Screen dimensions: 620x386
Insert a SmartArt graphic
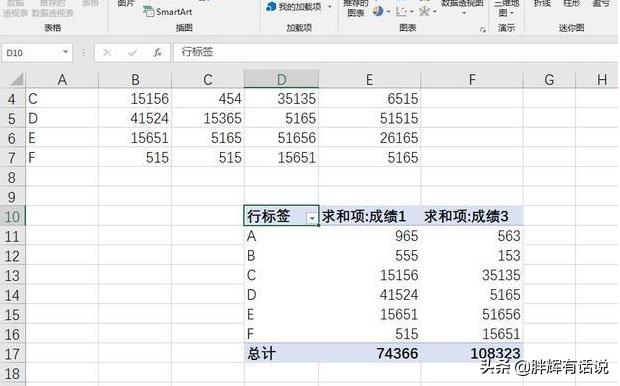pos(168,11)
